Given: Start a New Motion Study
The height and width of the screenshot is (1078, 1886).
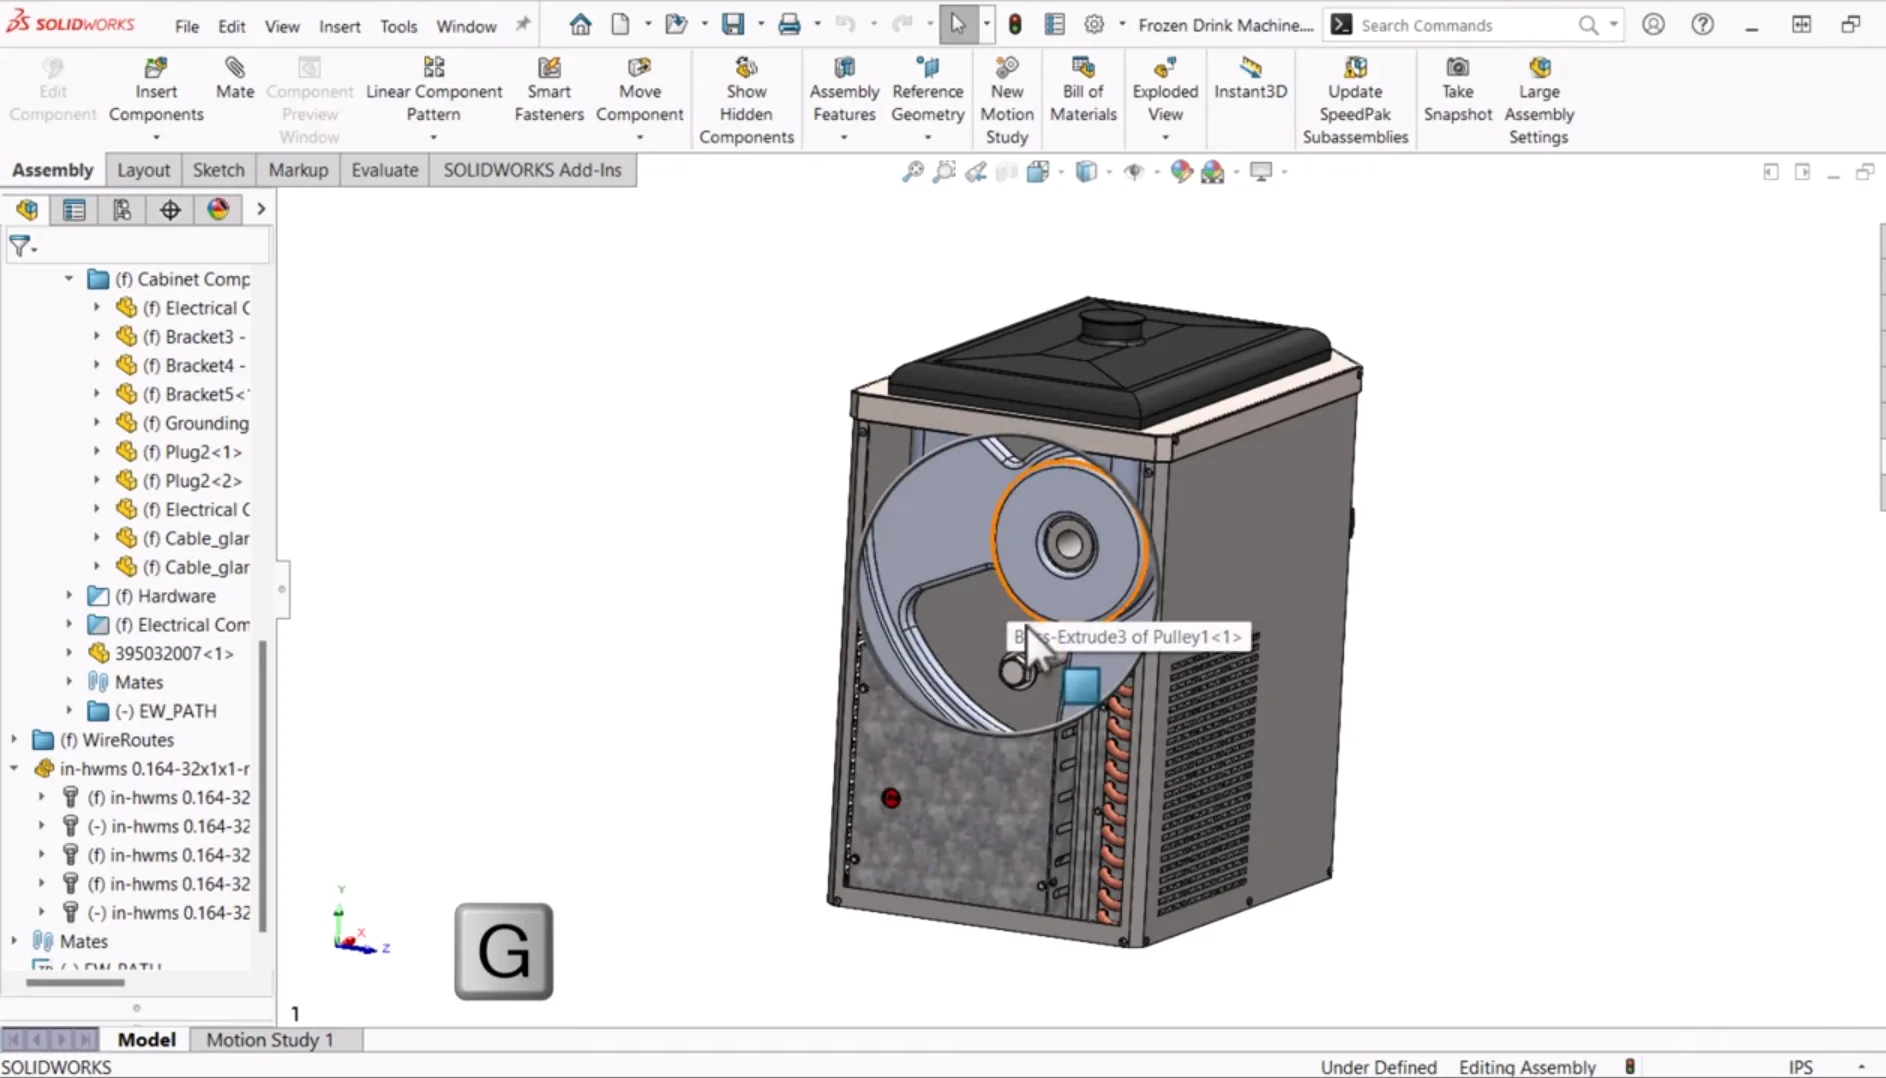Looking at the screenshot, I should click(1006, 100).
